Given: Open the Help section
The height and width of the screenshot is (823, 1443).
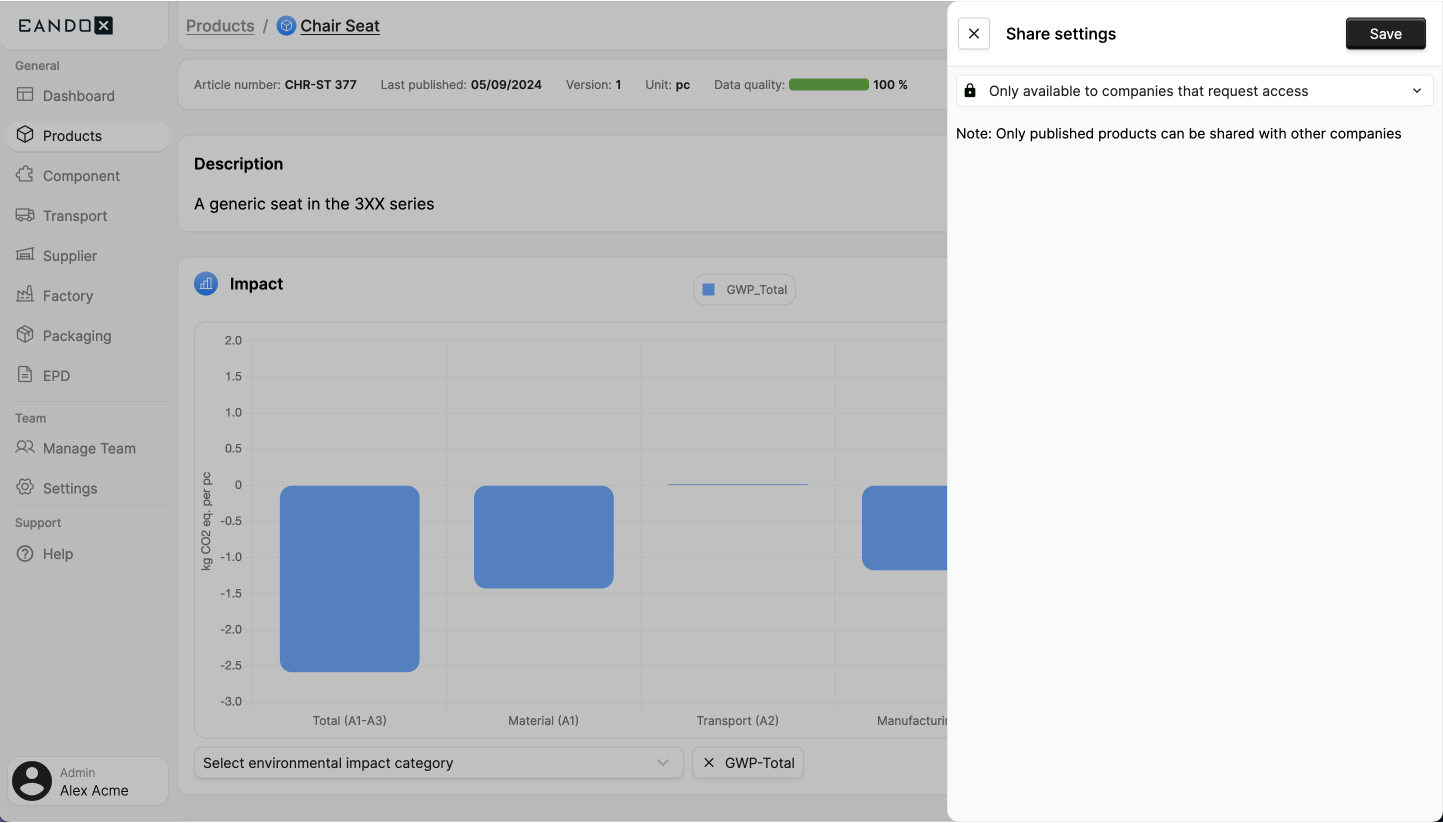Looking at the screenshot, I should click(57, 553).
